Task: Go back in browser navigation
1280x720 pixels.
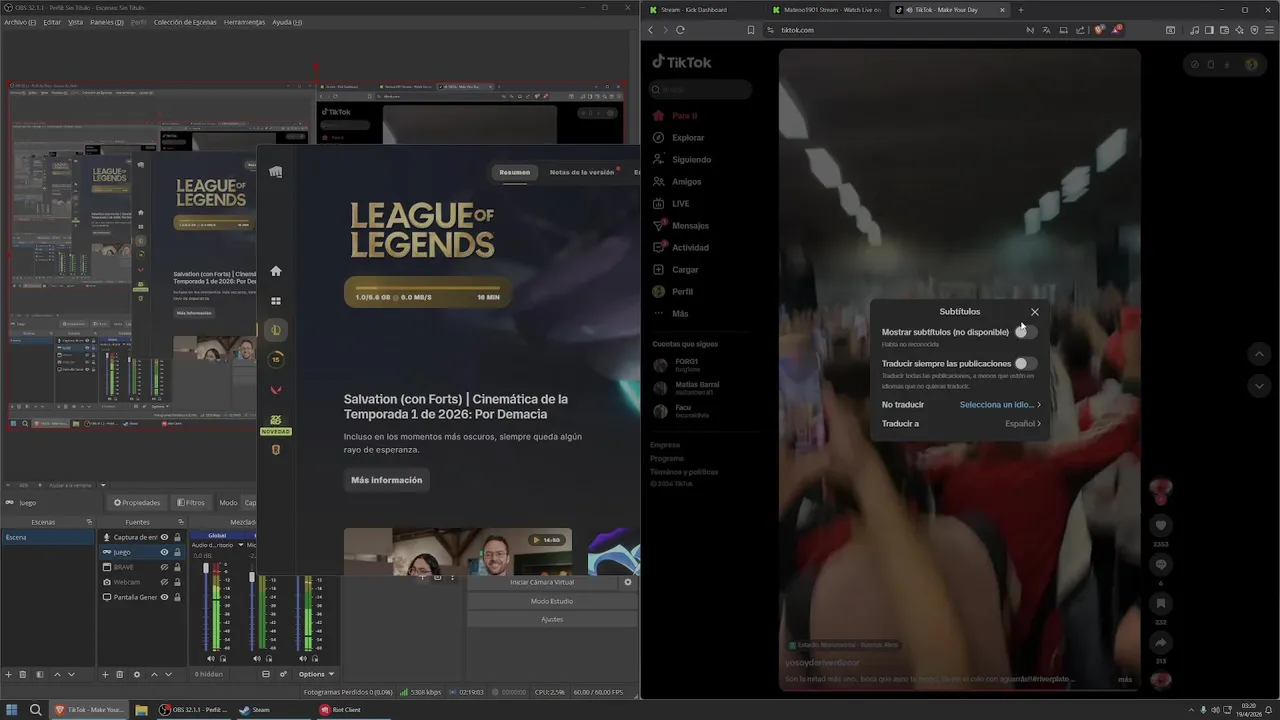Action: (650, 30)
